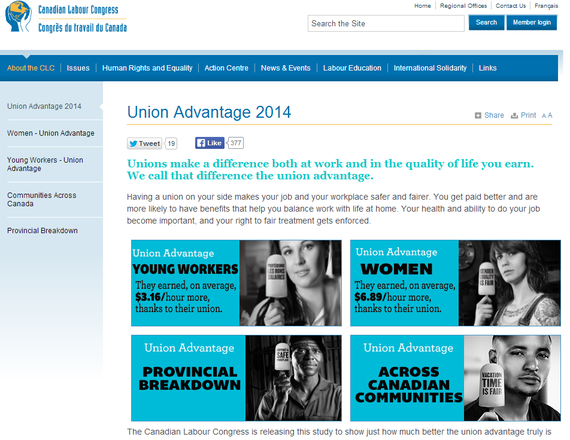The height and width of the screenshot is (440, 570).
Task: Open the Provincial Breakdown banner image
Action: click(236, 378)
